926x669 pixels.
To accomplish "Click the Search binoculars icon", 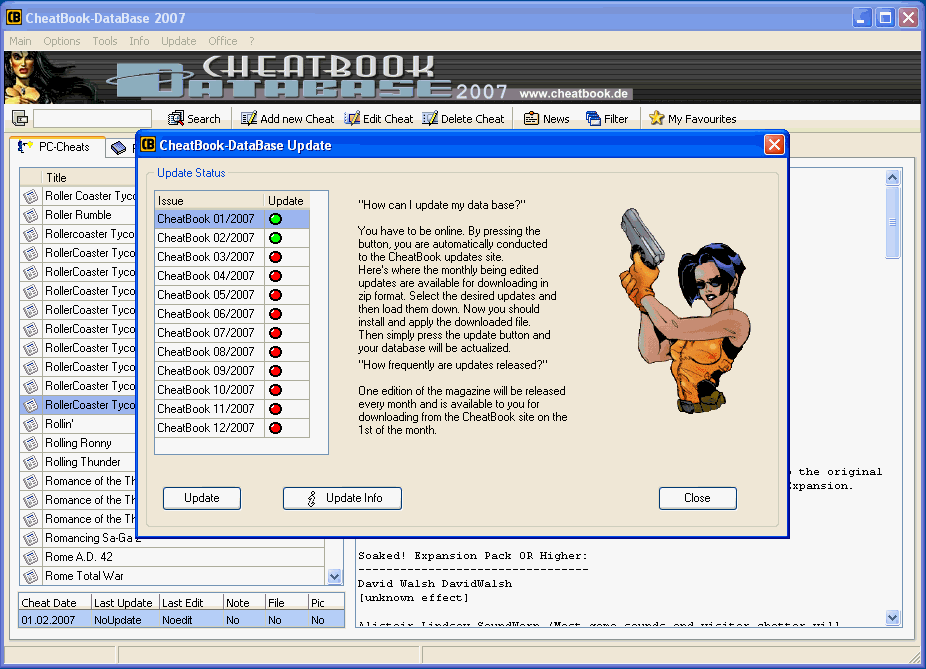I will tap(177, 118).
